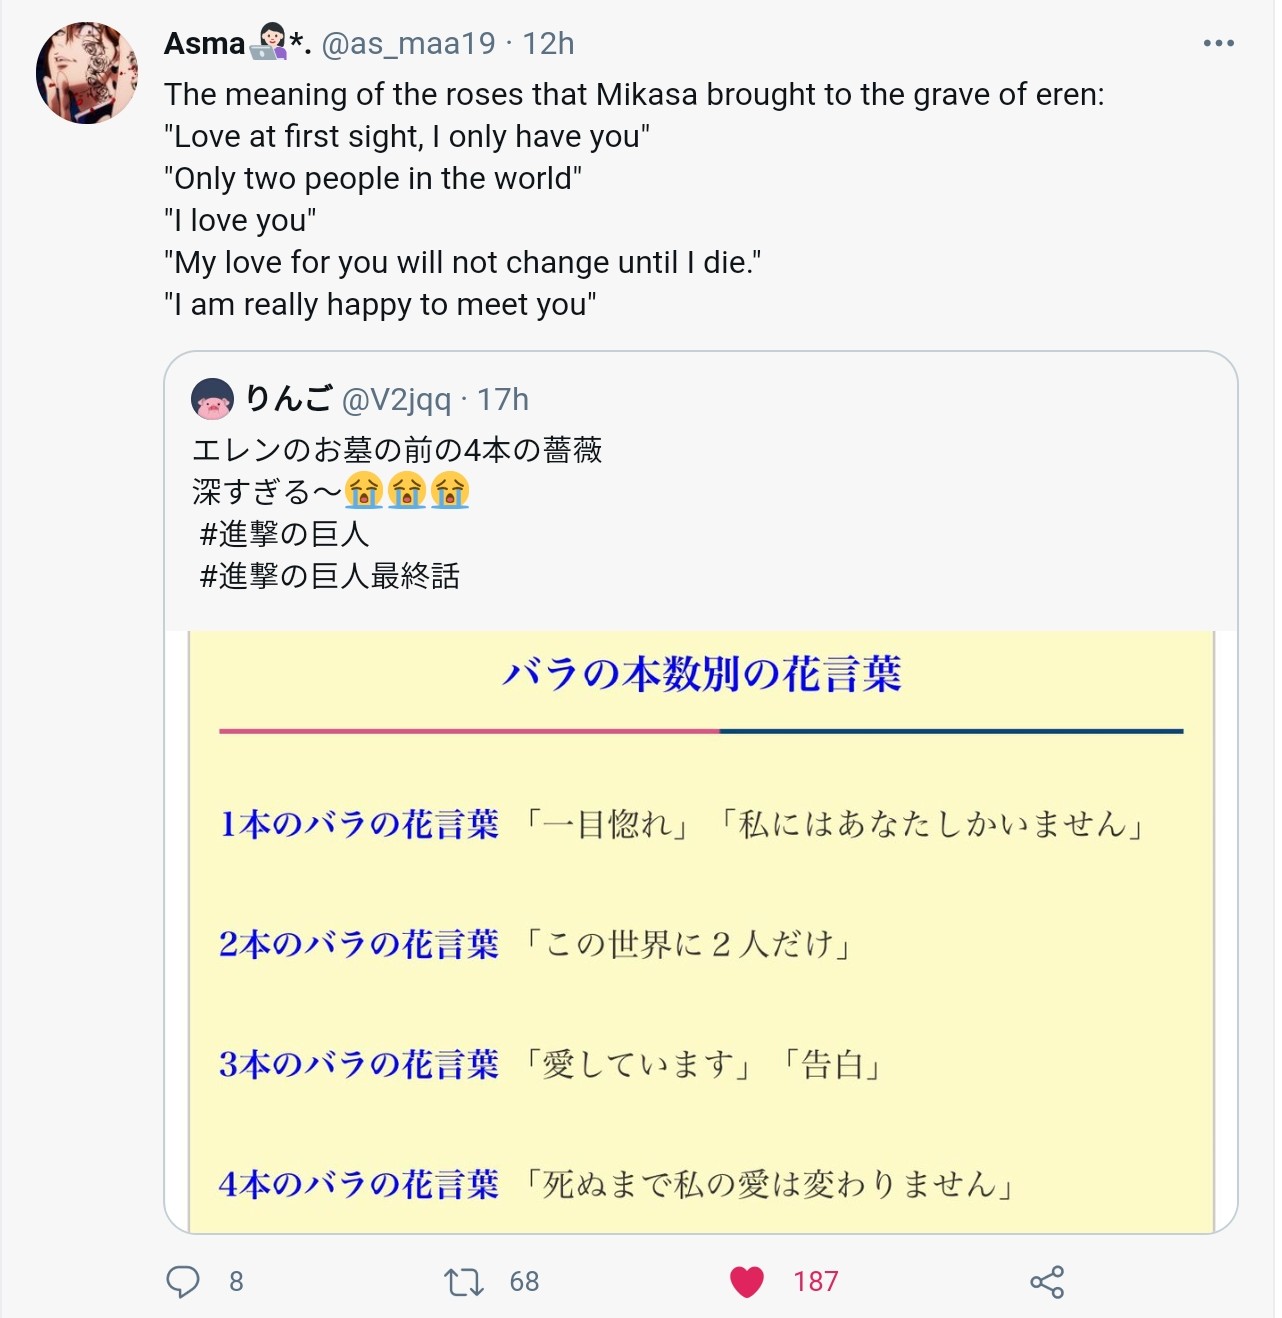This screenshot has height=1318, width=1282.
Task: Click the 17h quoted tweet timestamp
Action: pos(503,400)
